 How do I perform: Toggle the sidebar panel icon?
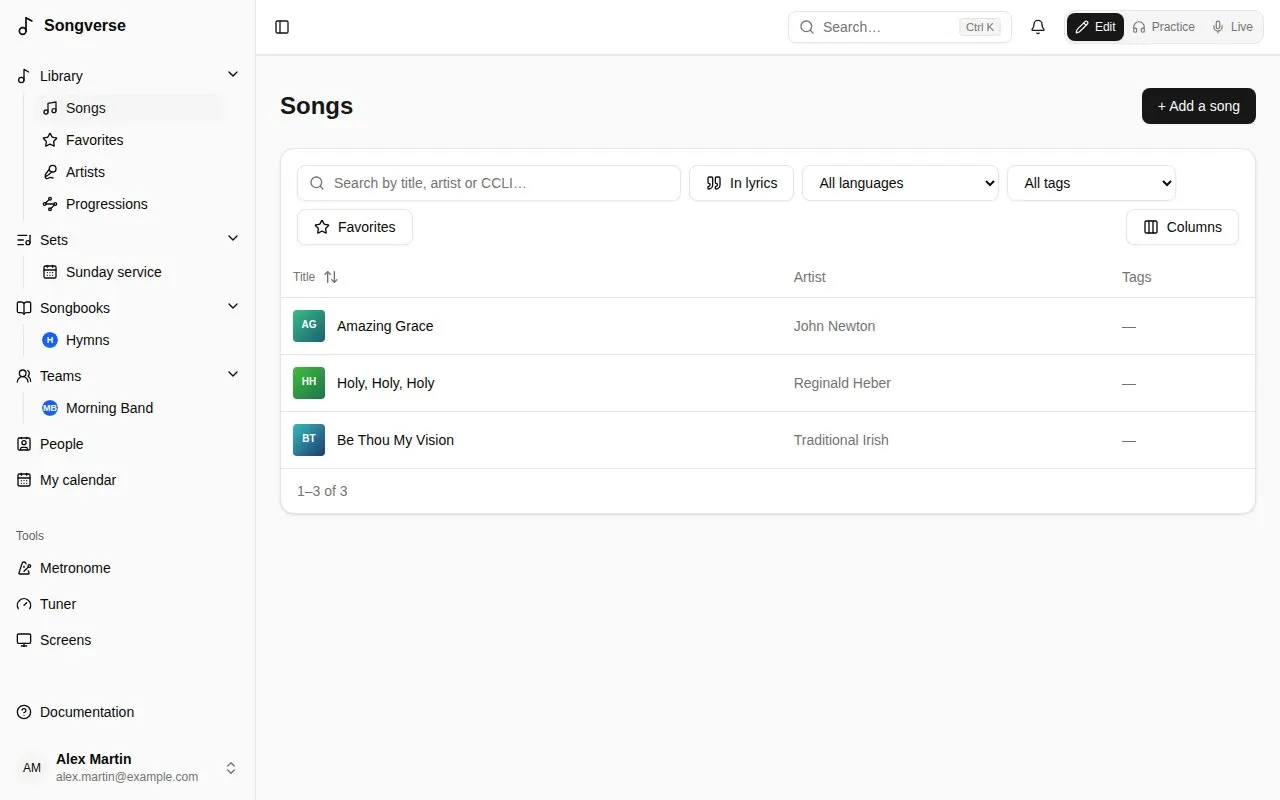(x=282, y=27)
